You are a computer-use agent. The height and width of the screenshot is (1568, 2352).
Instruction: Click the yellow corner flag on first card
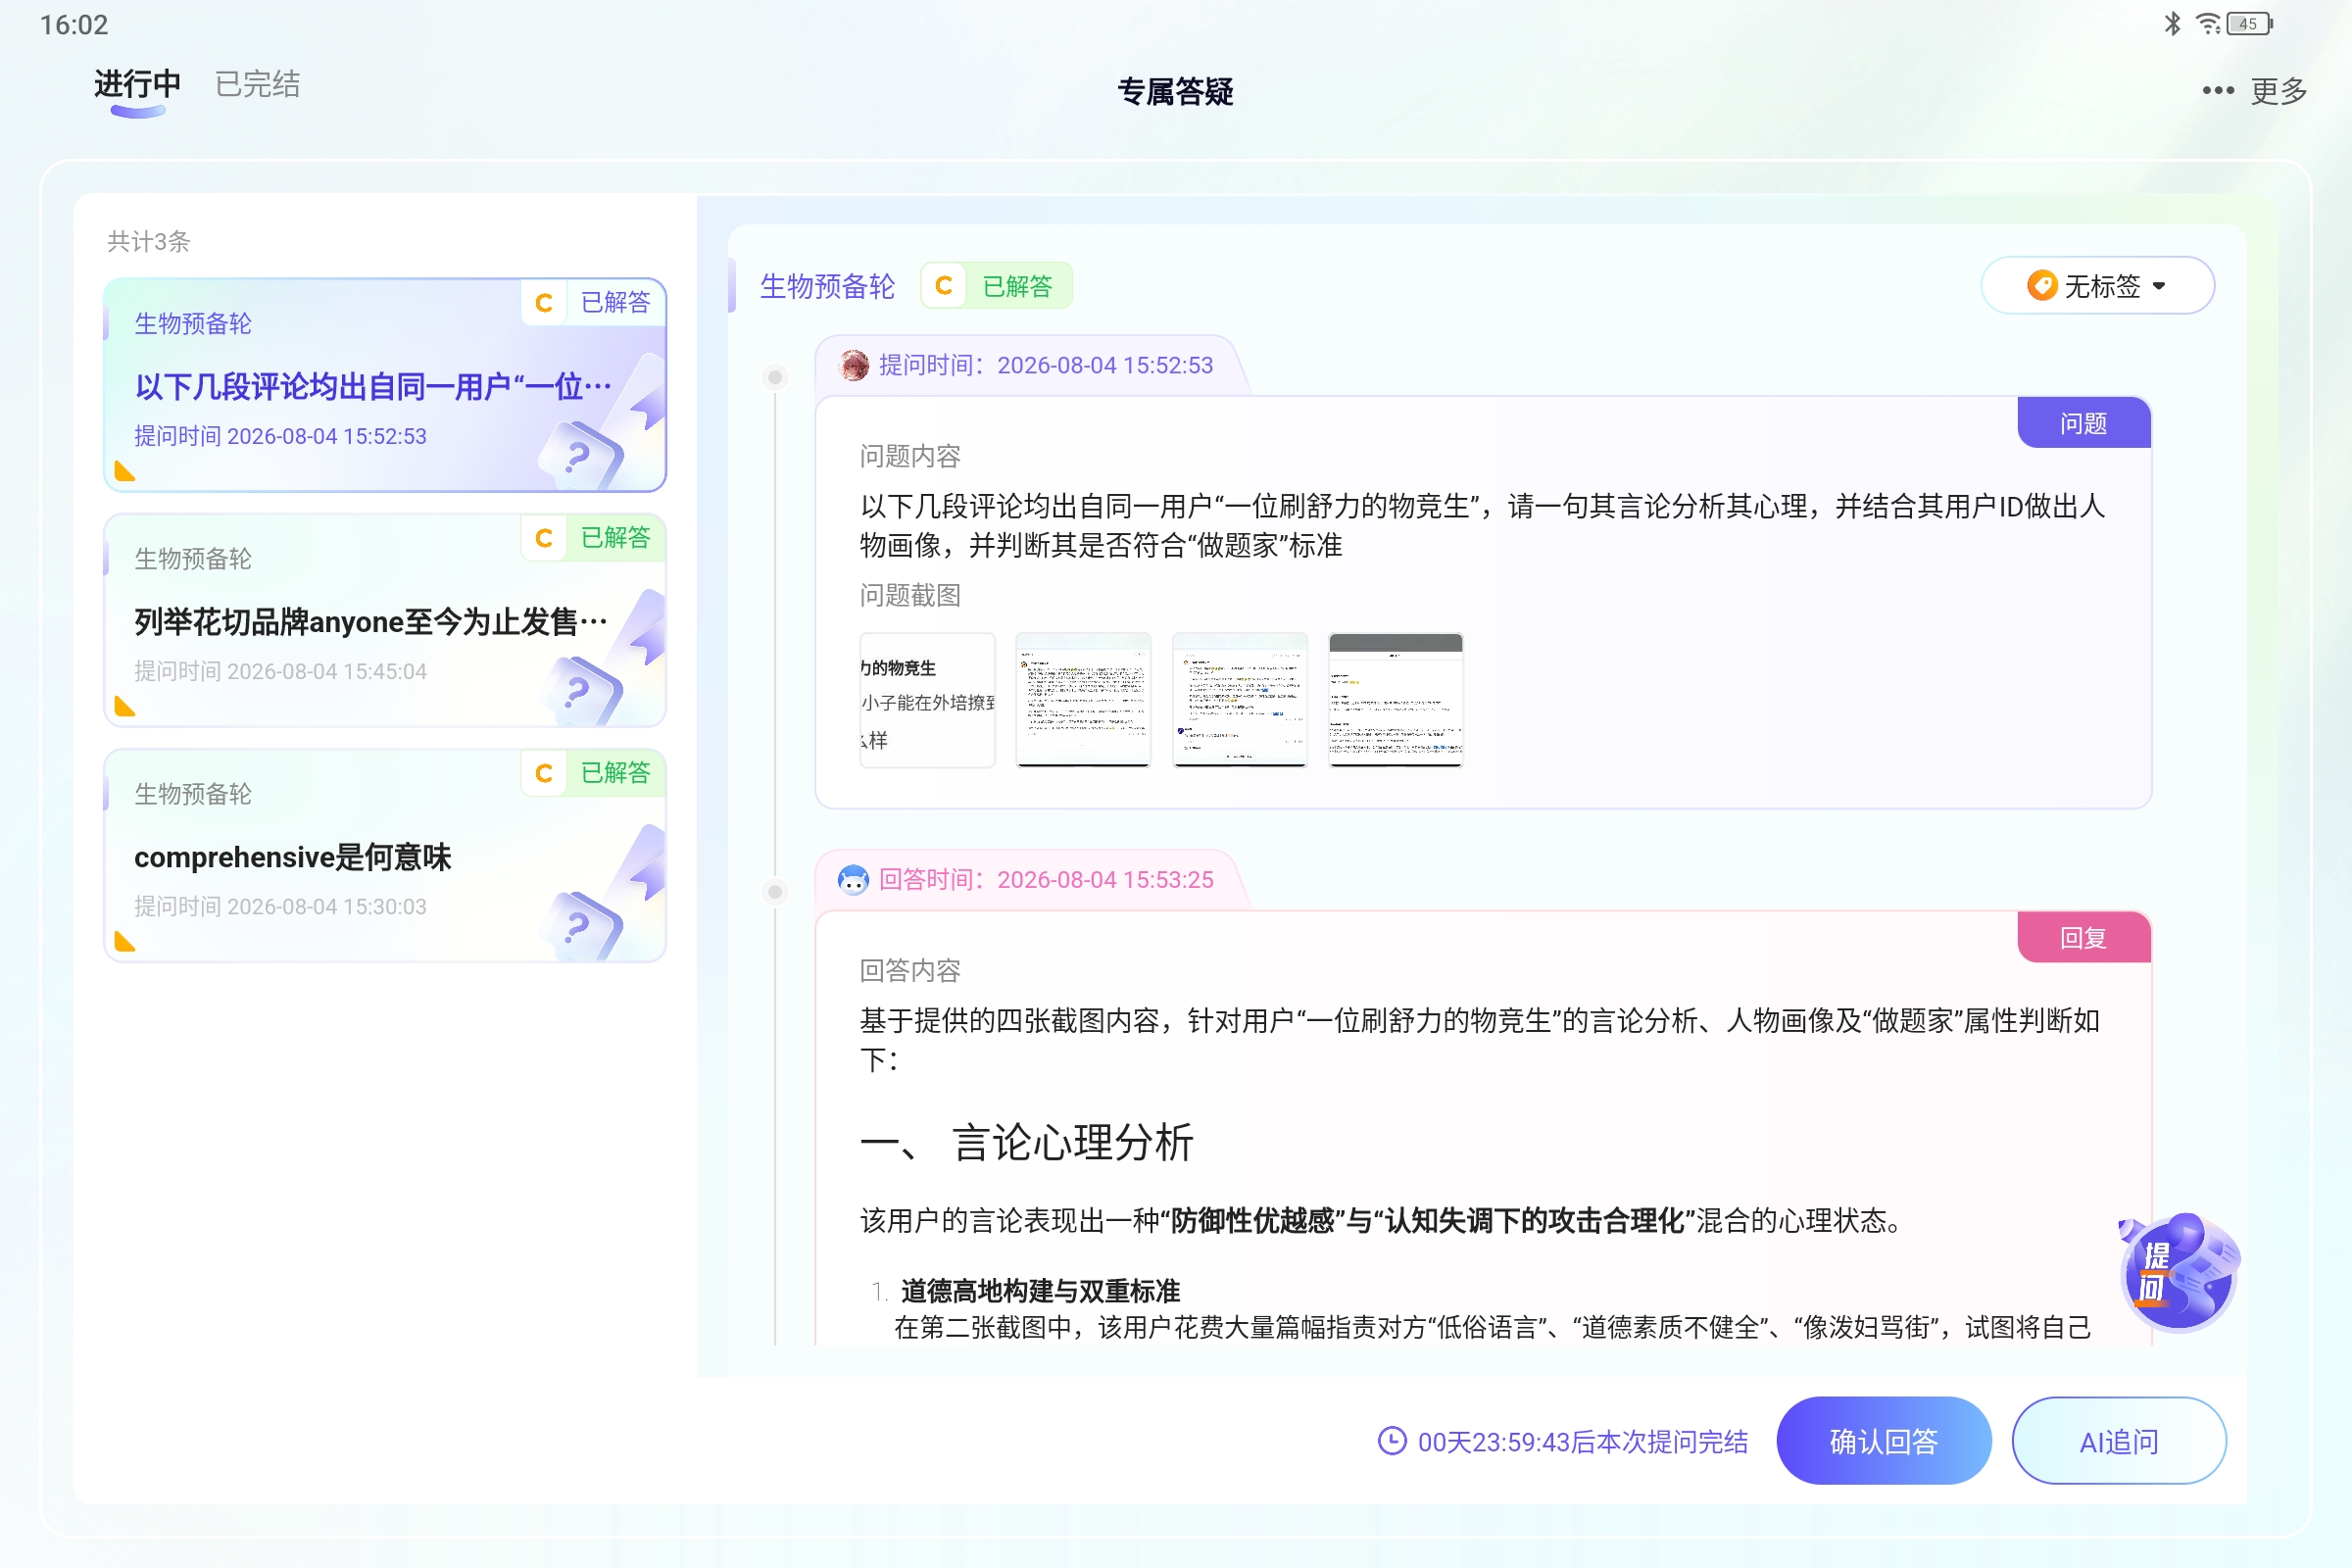click(x=125, y=471)
